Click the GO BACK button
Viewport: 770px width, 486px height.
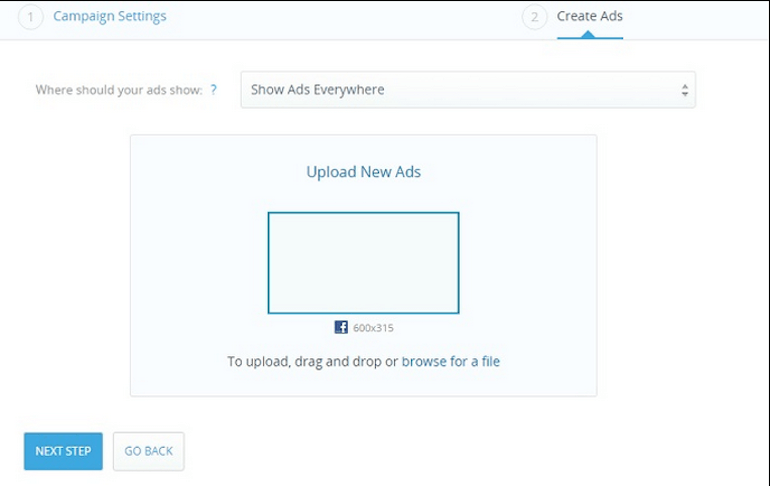tap(149, 451)
